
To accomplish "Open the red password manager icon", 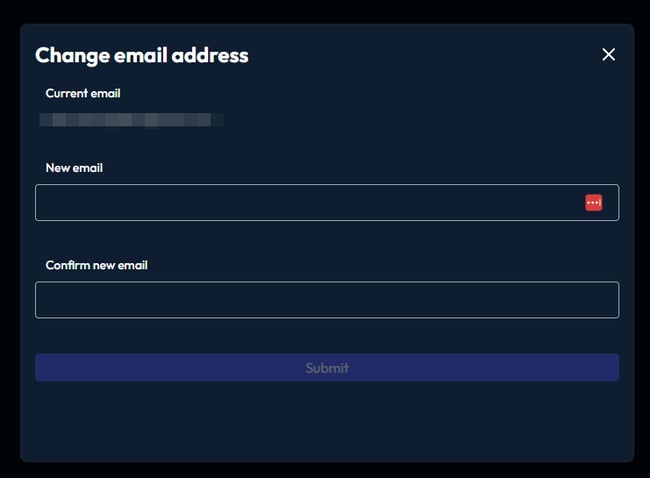I will point(593,202).
